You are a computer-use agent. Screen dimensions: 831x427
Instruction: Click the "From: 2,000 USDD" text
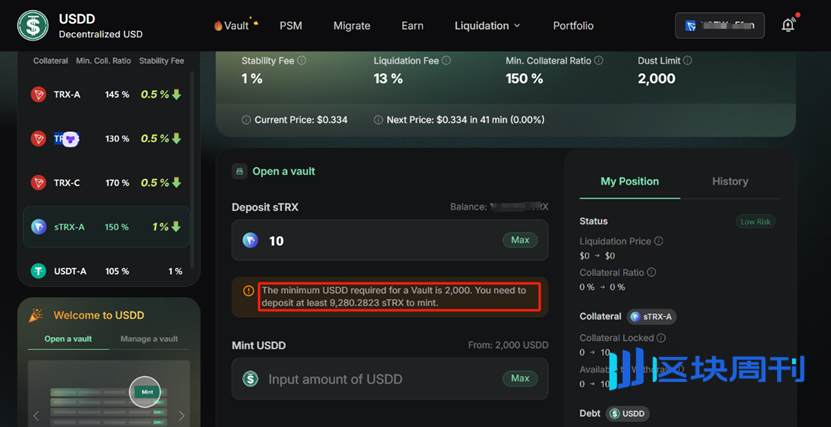tap(508, 345)
